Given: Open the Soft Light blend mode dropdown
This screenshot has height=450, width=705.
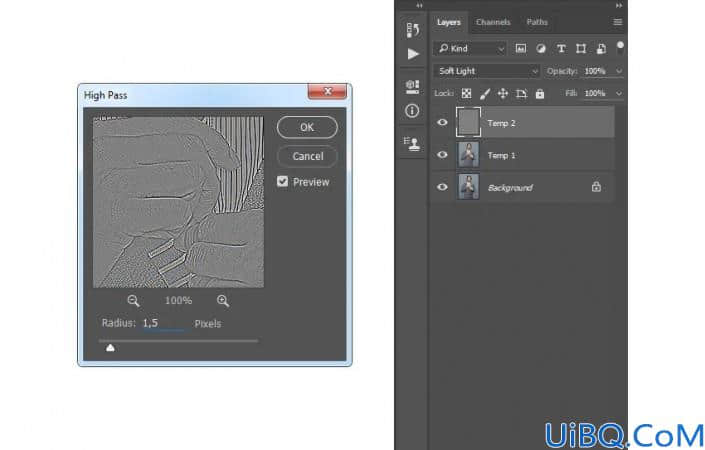Looking at the screenshot, I should coord(487,71).
